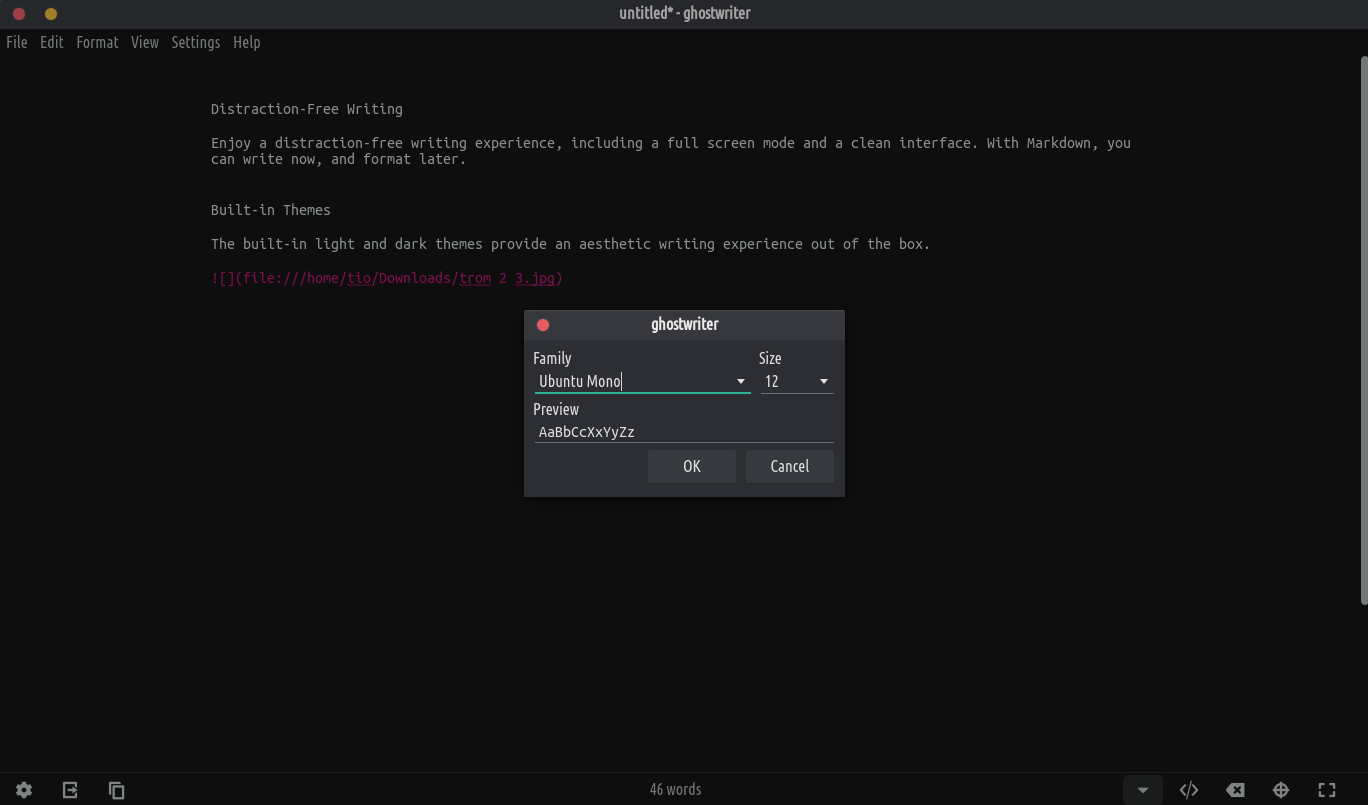Image resolution: width=1368 pixels, height=805 pixels.
Task: Click the copy HTML icon
Action: tap(116, 790)
